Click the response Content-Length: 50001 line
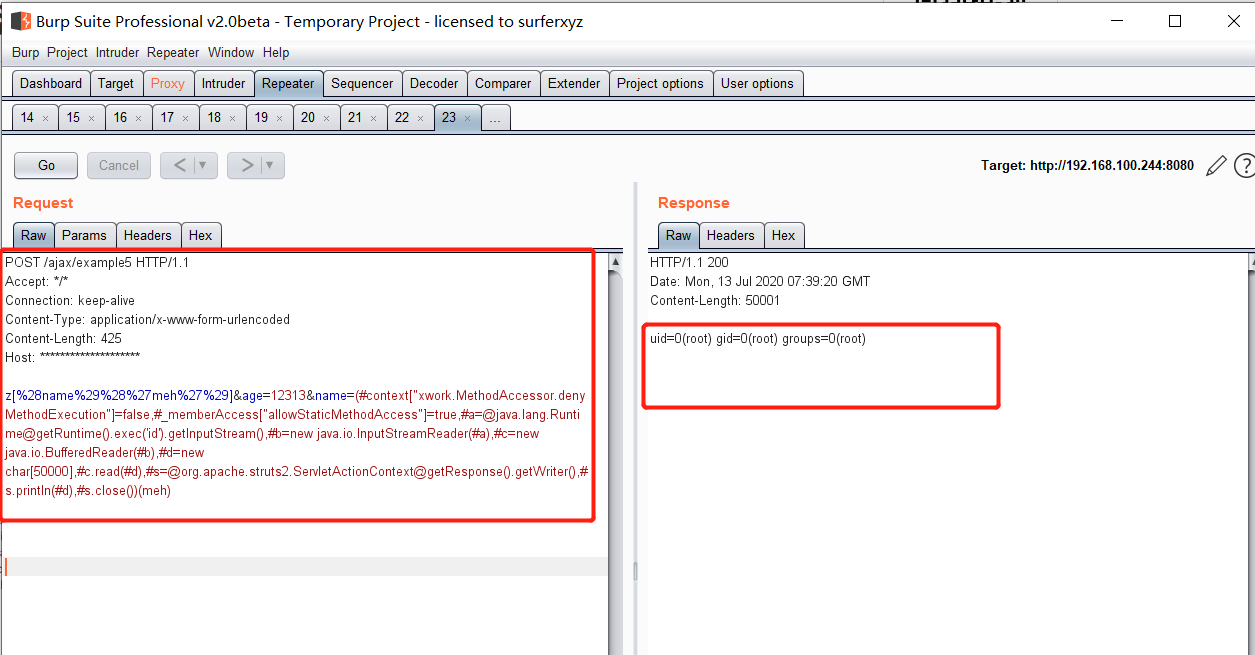This screenshot has height=655, width=1255. point(715,301)
